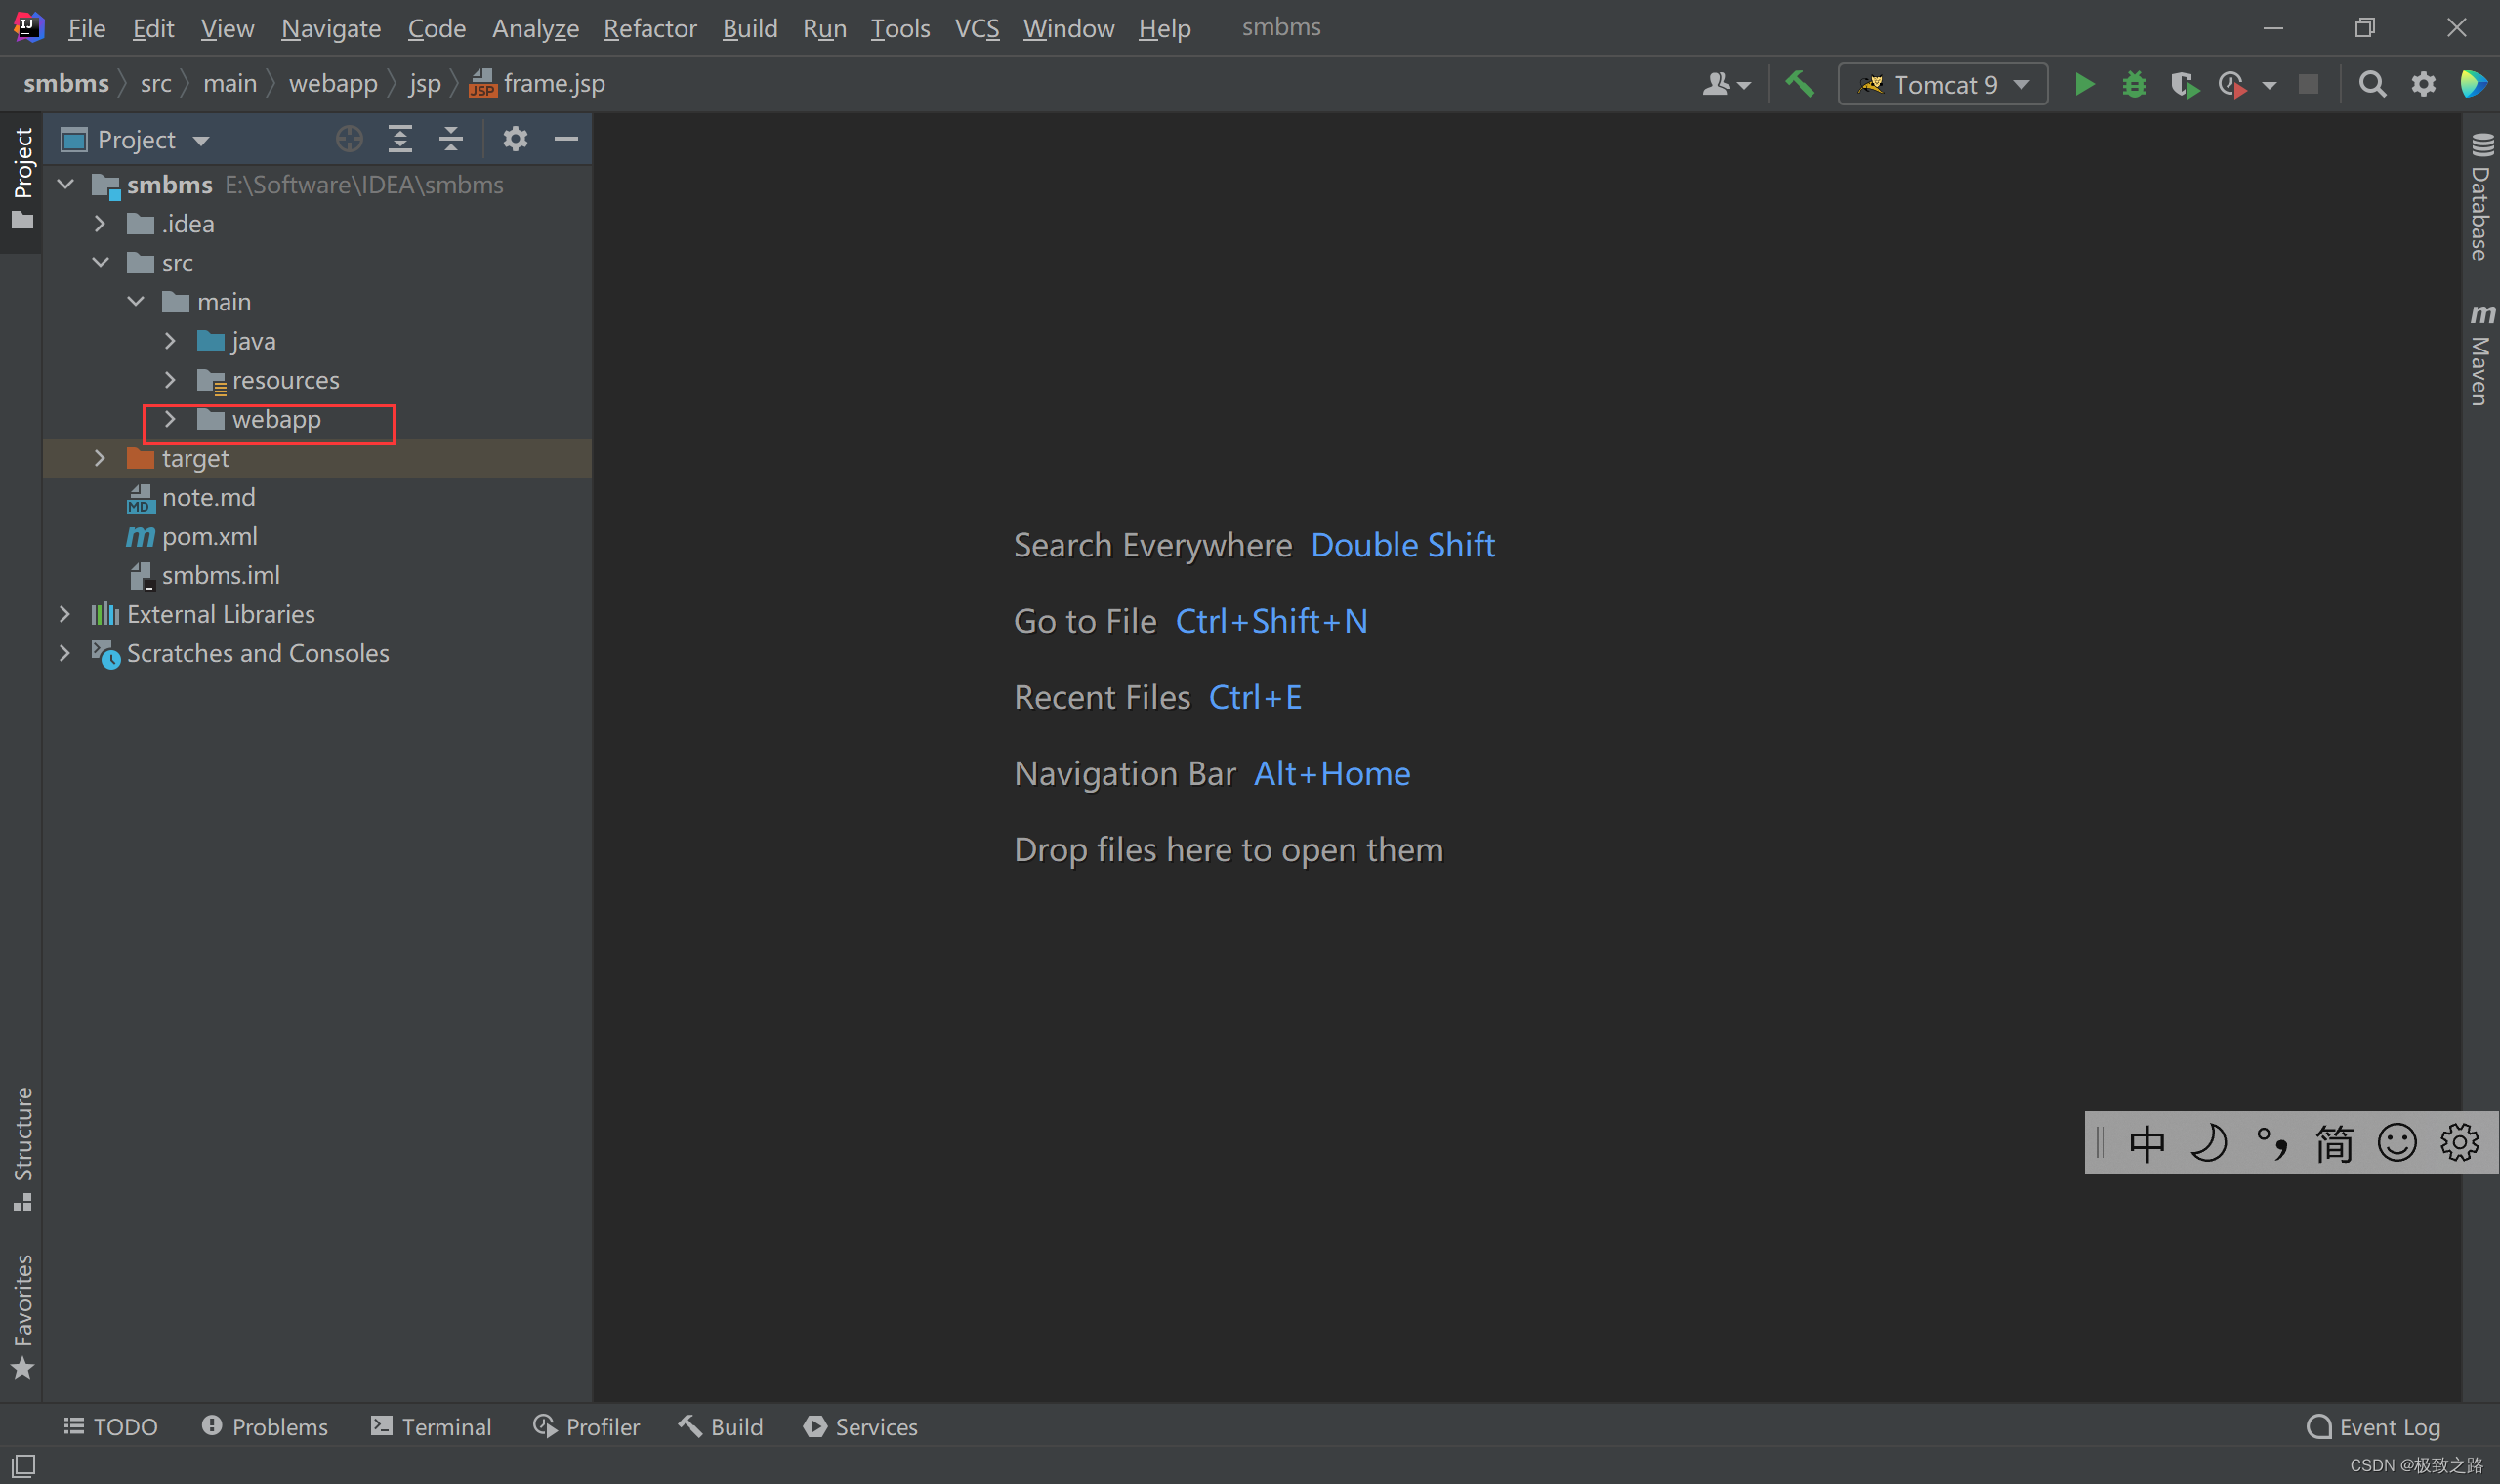Expand the resources folder

point(170,379)
